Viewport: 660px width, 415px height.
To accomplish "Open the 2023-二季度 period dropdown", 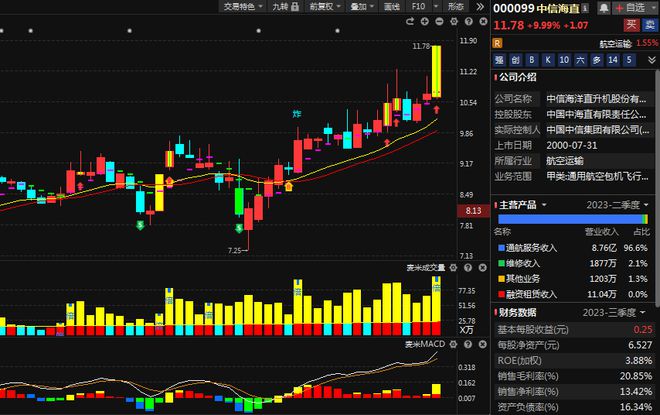I will pos(619,204).
